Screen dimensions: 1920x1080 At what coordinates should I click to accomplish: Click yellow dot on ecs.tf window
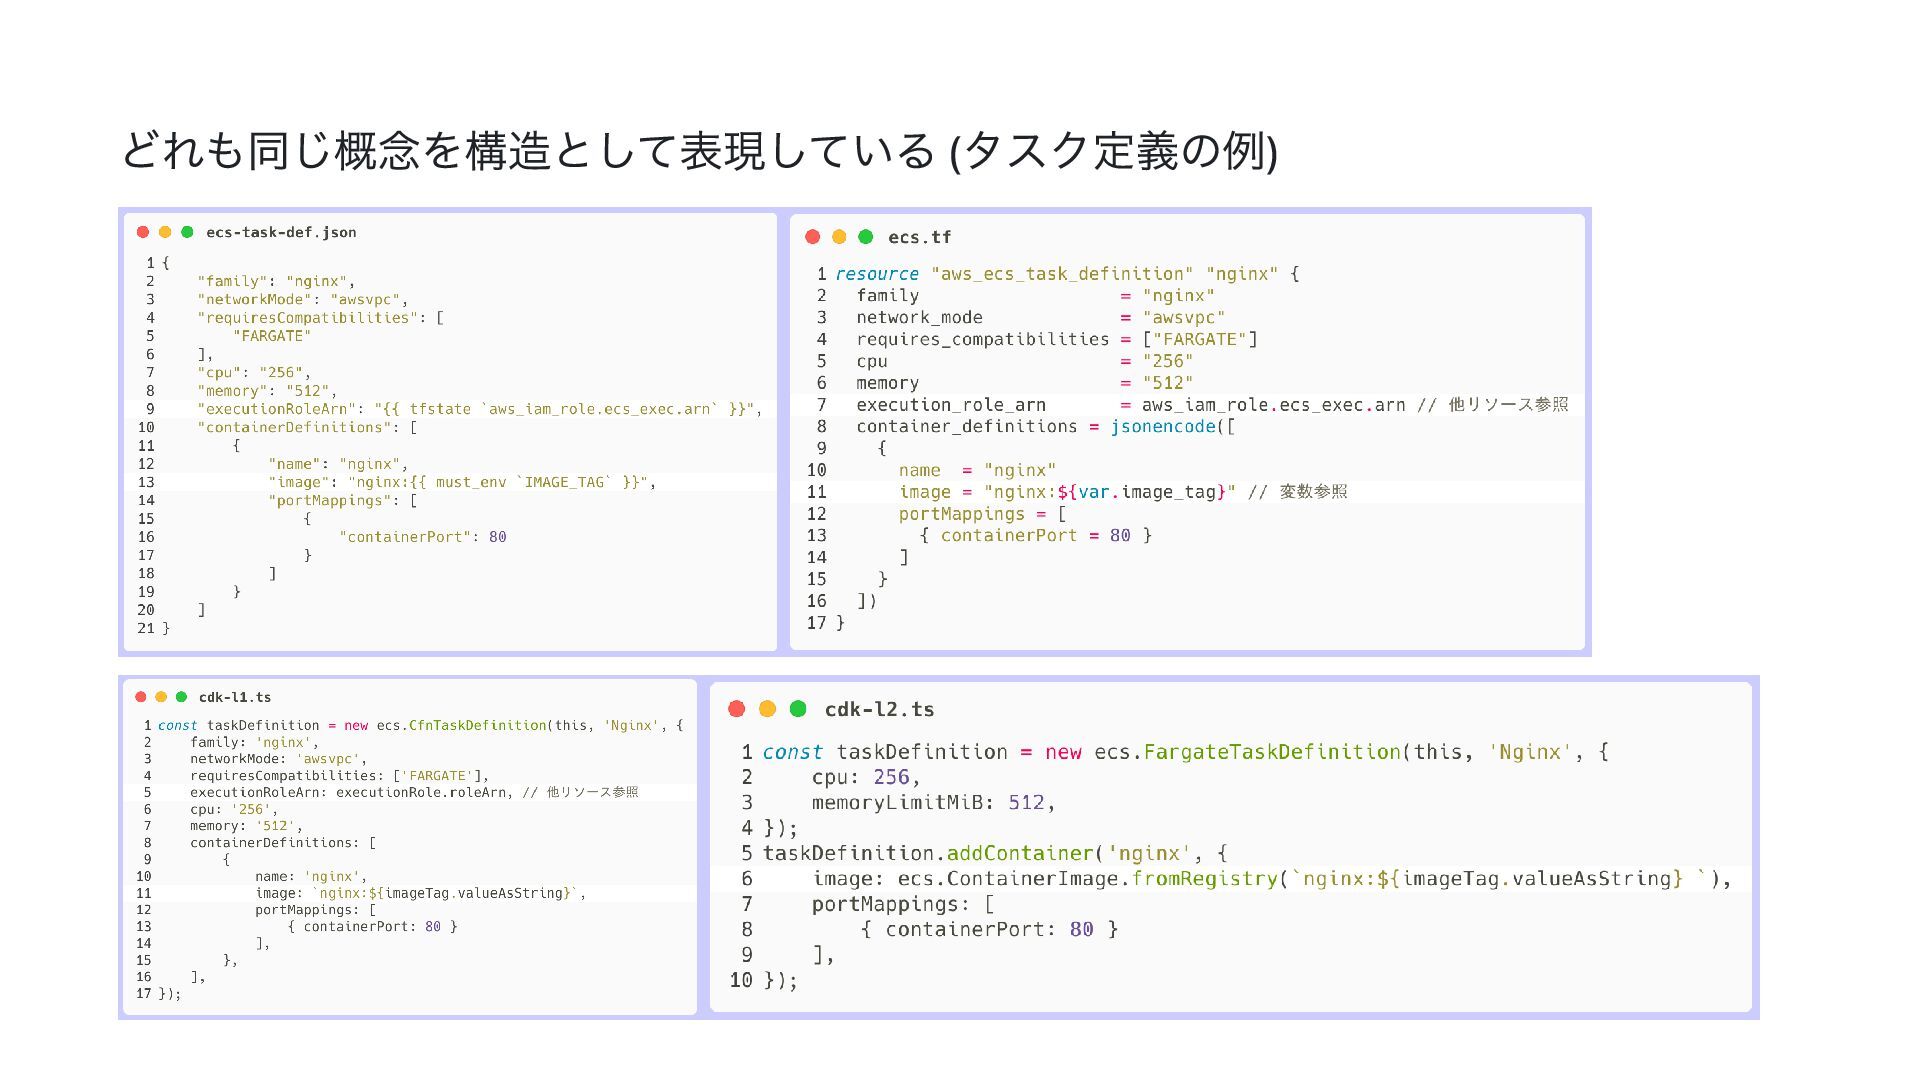coord(839,237)
